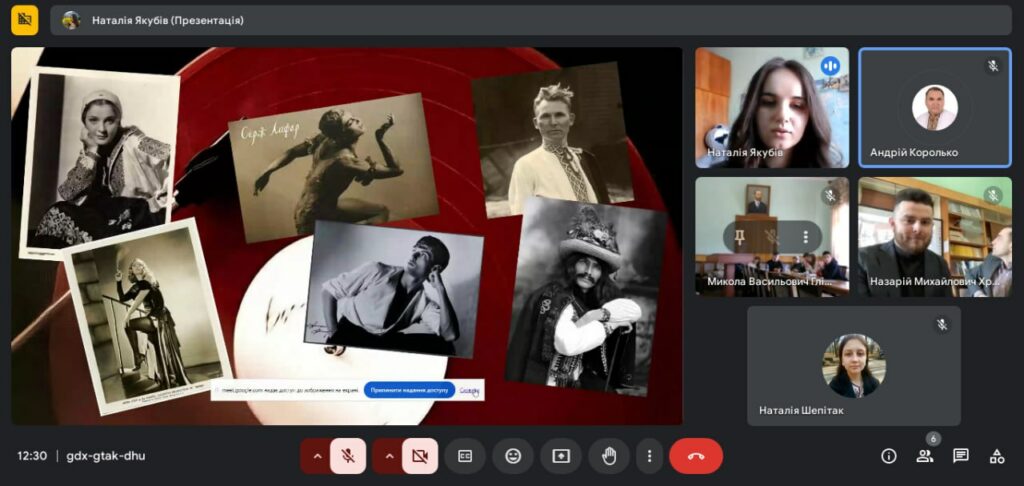Expand the audio settings arrow beside the microphone
The height and width of the screenshot is (486, 1024).
coord(317,456)
